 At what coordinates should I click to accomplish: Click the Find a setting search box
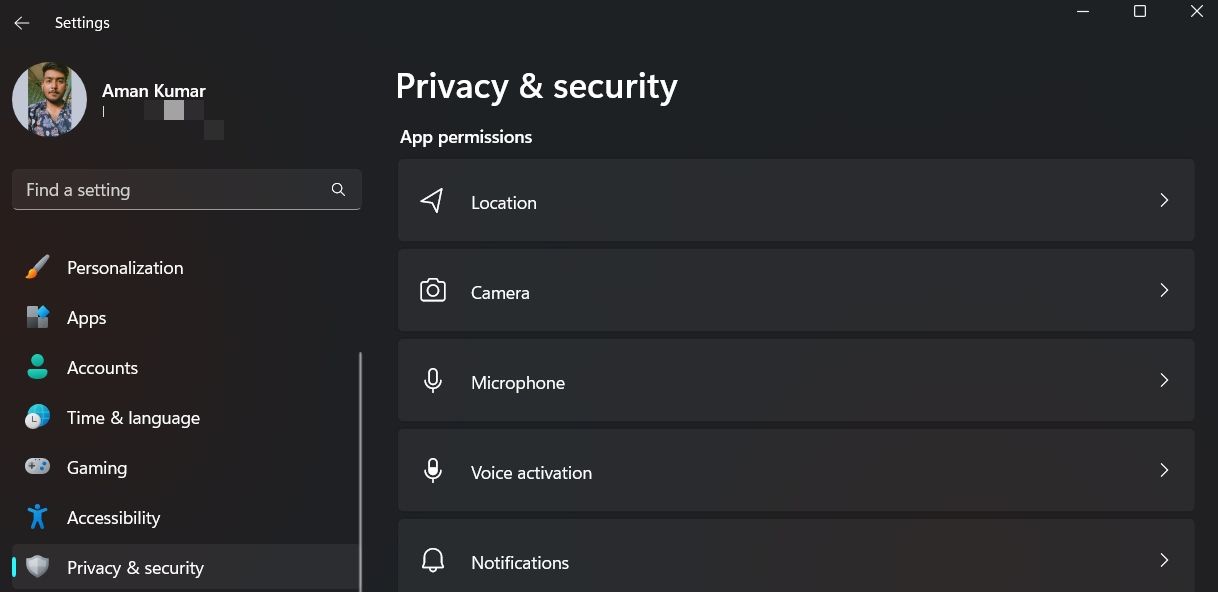pos(175,190)
